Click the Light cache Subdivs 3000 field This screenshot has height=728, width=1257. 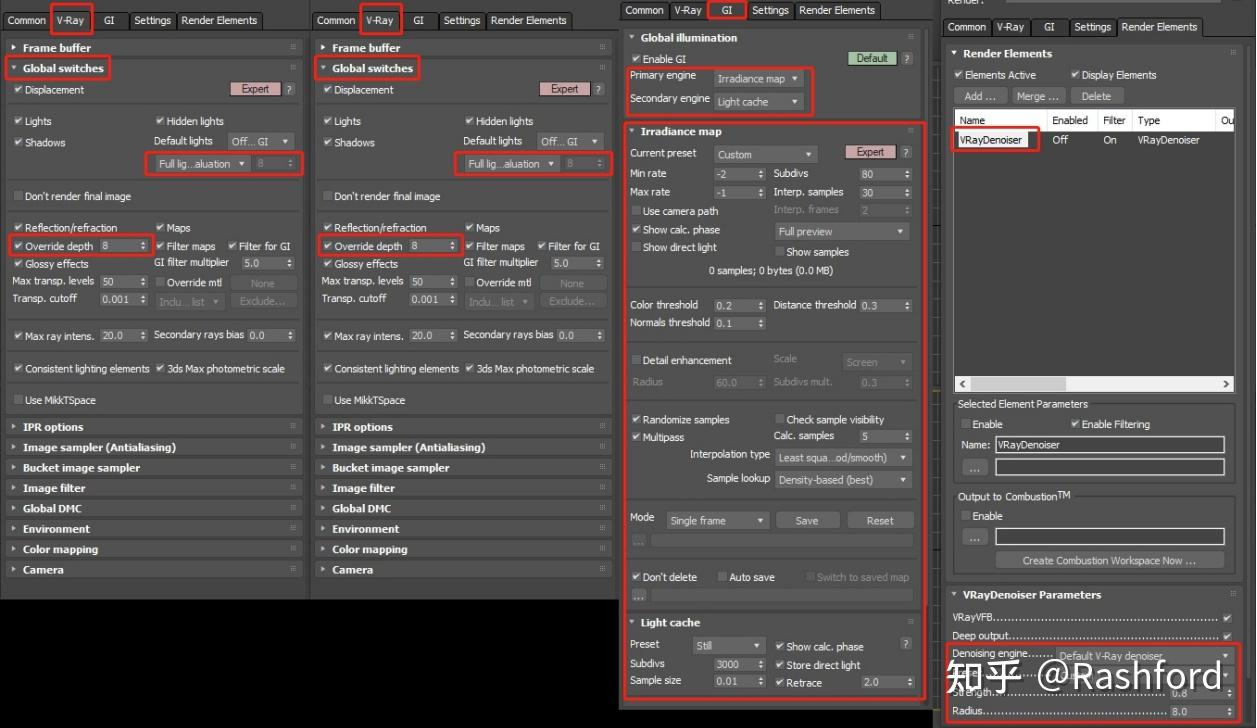735,664
